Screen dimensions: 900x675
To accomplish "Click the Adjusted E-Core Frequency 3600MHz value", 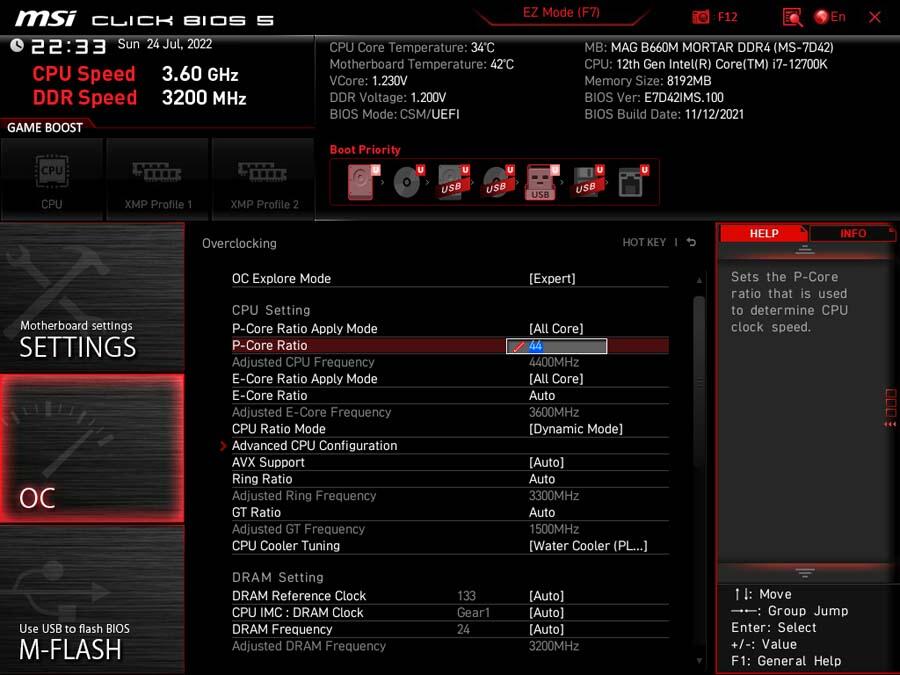I will point(554,412).
